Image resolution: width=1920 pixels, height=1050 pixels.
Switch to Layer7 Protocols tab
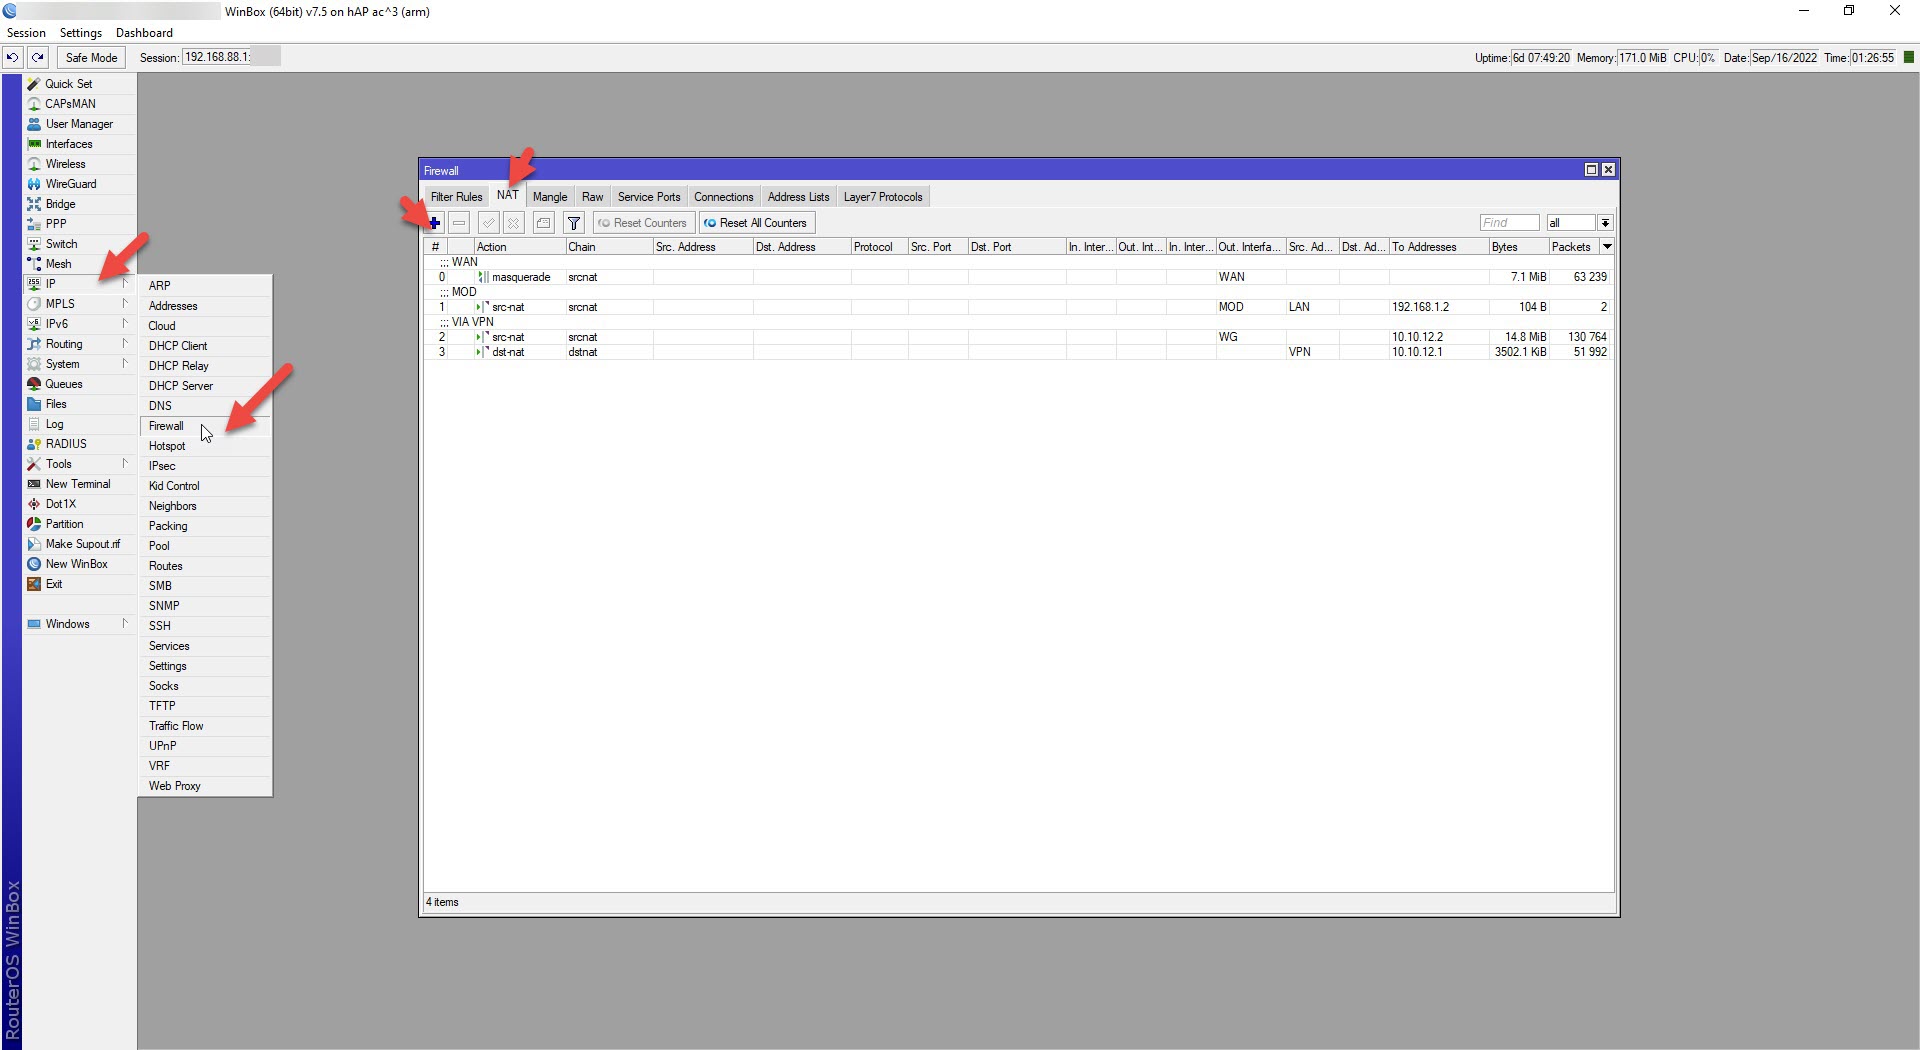(883, 197)
